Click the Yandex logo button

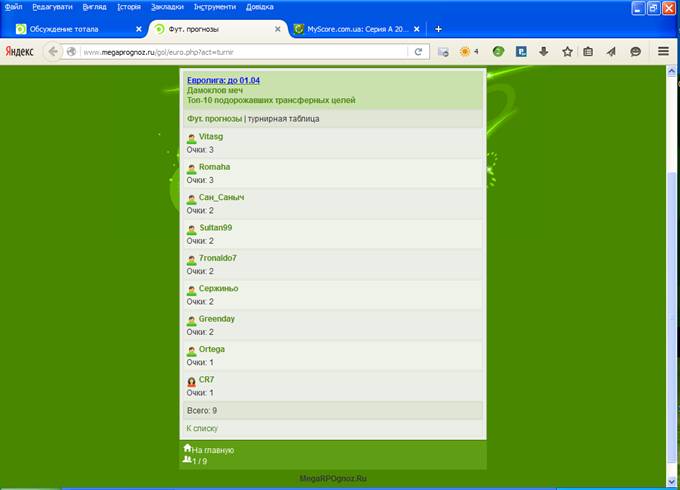tap(19, 51)
